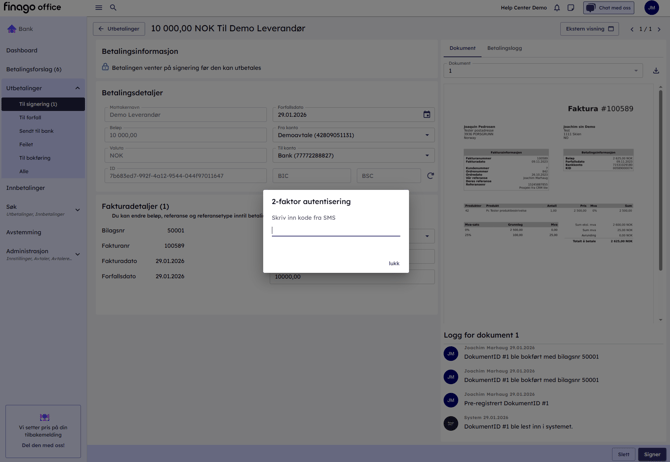670x462 pixels.
Task: Click the Slett button
Action: pyautogui.click(x=623, y=454)
